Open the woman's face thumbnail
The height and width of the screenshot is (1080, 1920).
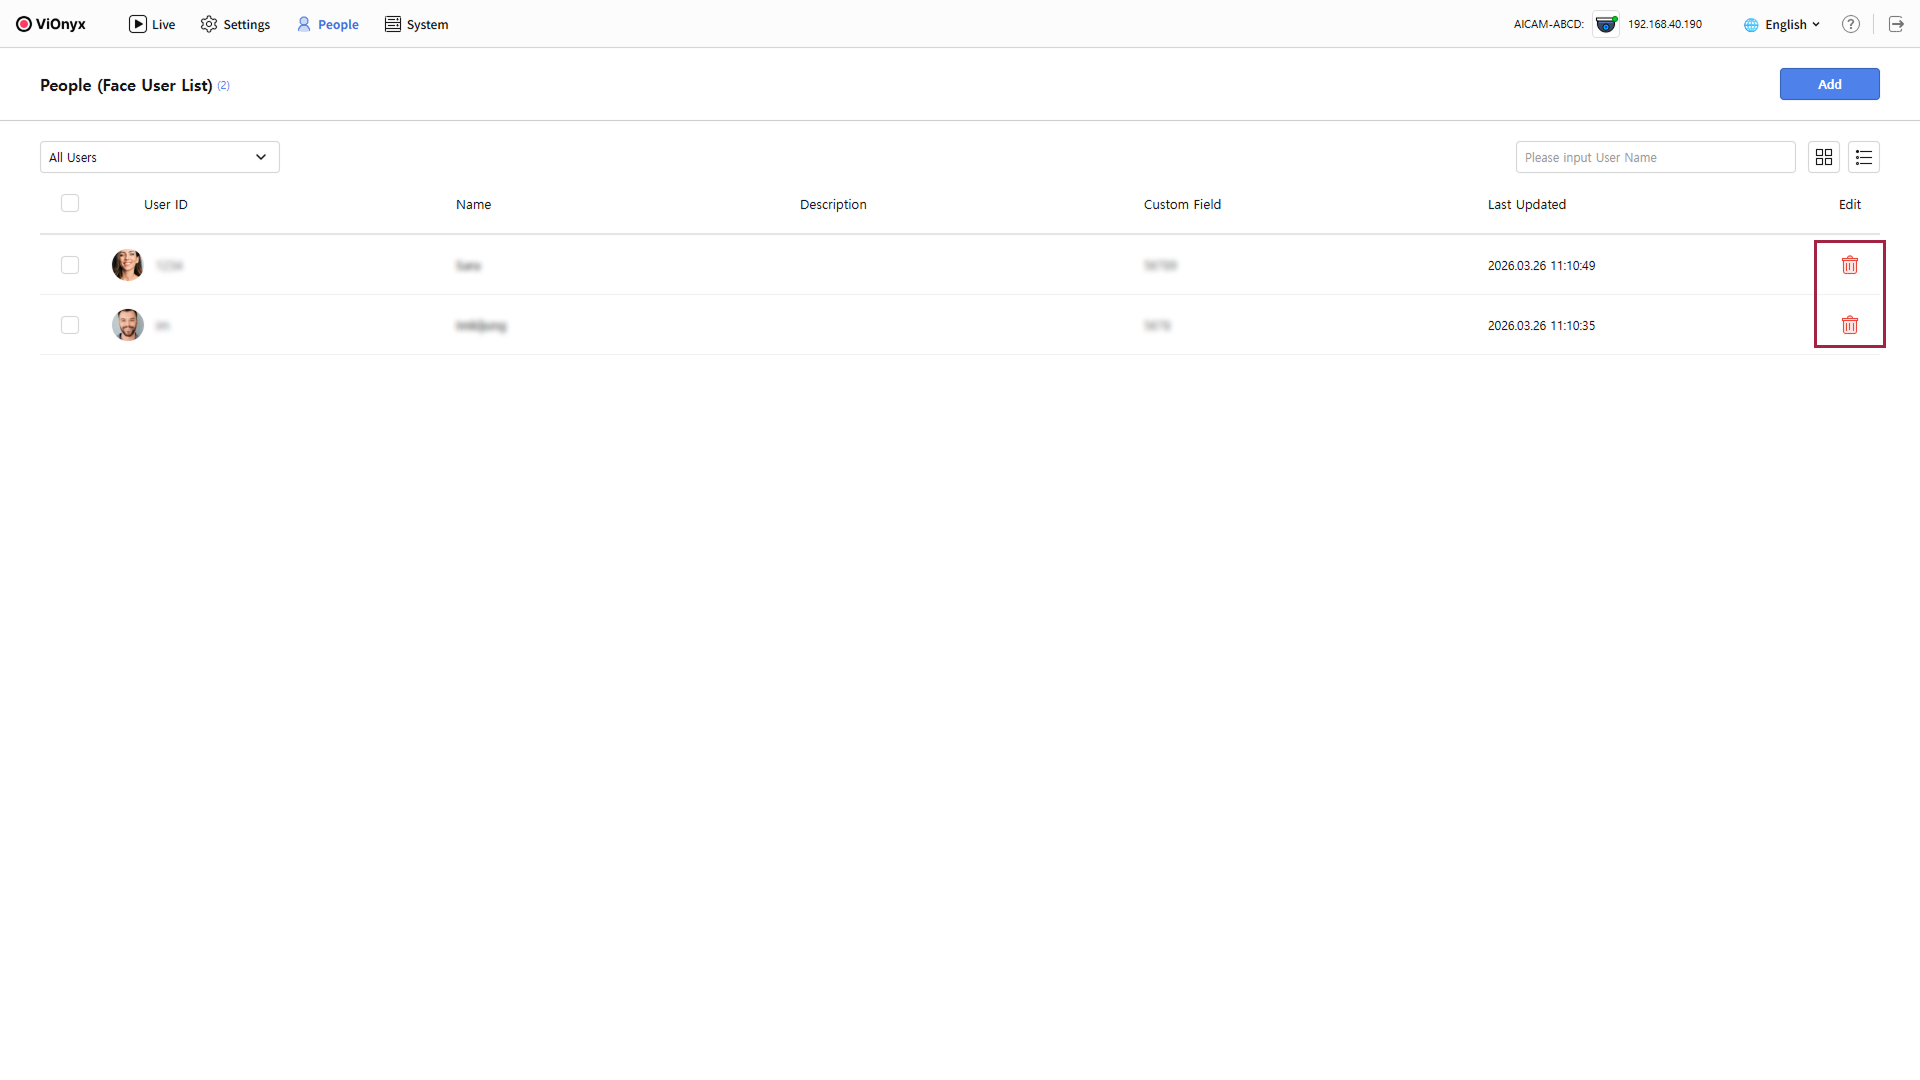[x=127, y=265]
